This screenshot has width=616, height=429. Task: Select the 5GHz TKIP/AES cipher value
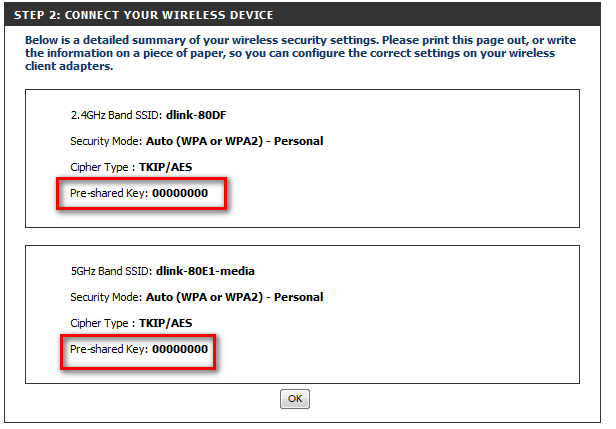coord(168,323)
